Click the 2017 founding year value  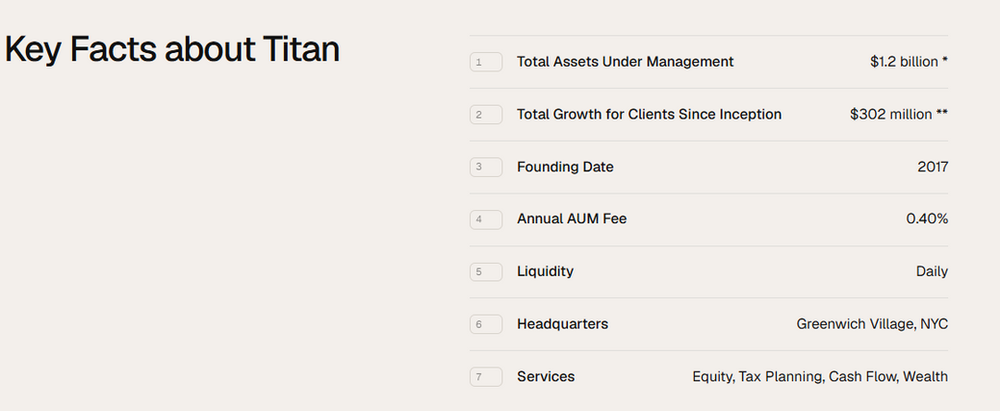pyautogui.click(x=932, y=167)
